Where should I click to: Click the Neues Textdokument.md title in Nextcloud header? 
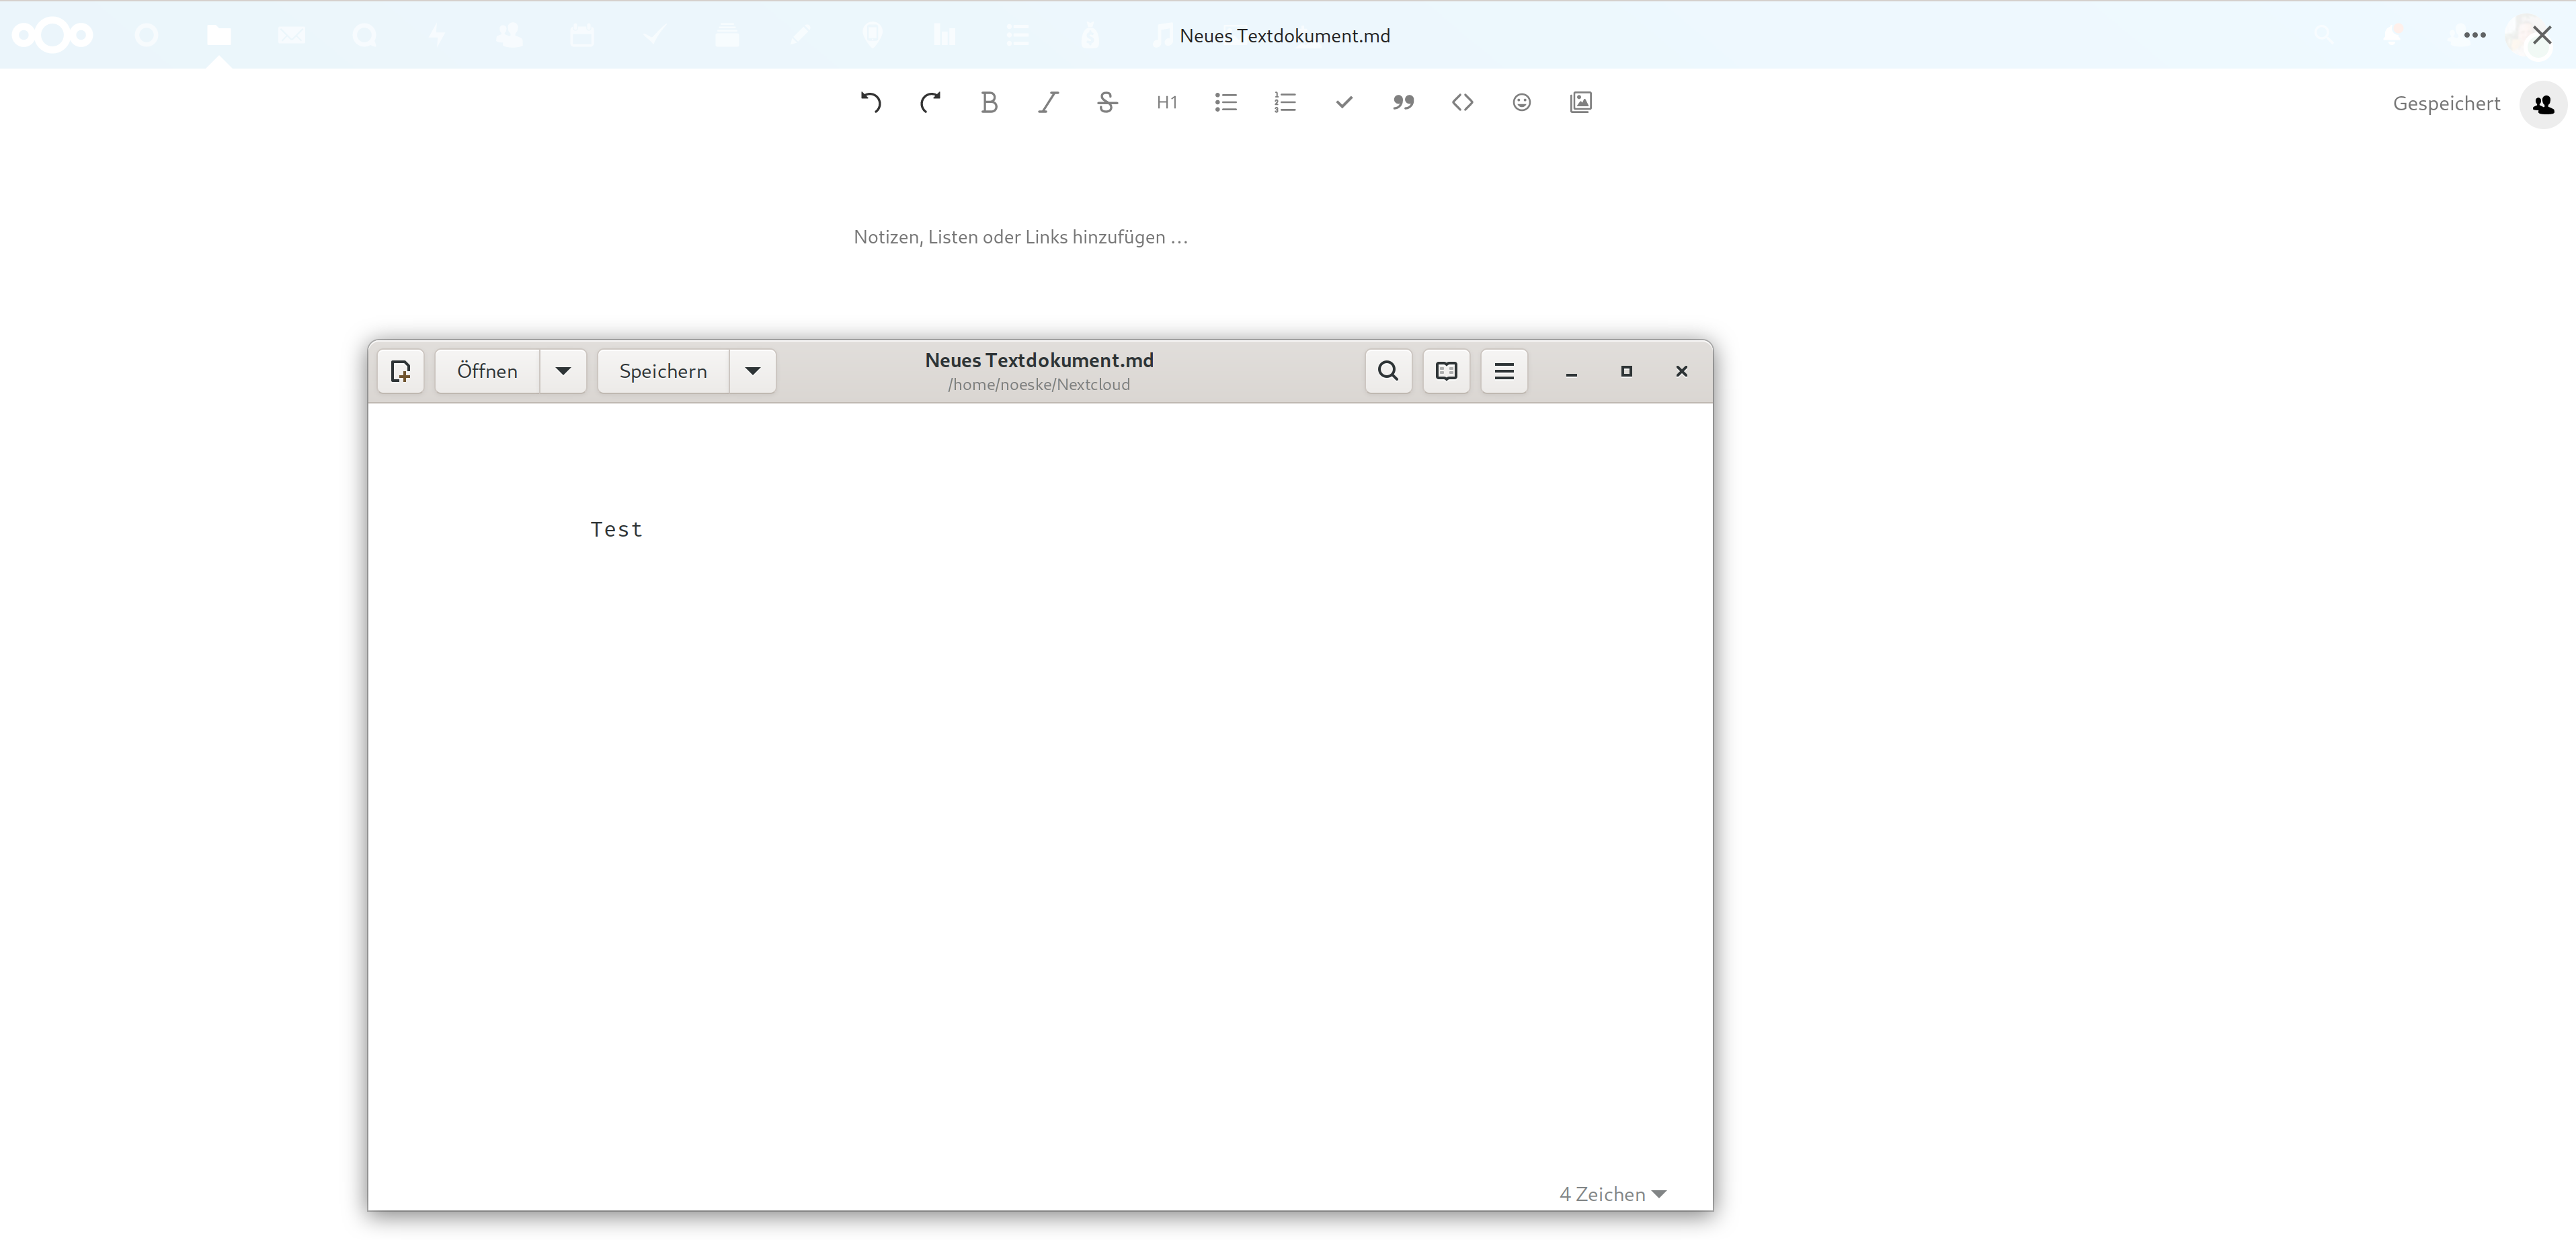click(1284, 36)
